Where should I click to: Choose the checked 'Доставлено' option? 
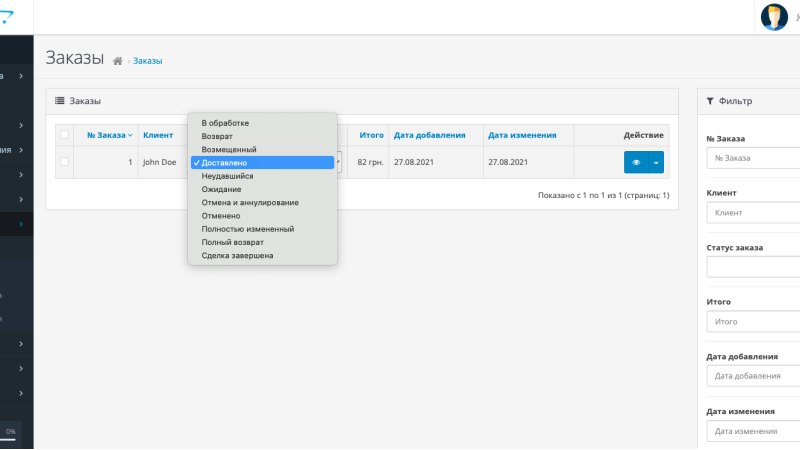click(262, 163)
